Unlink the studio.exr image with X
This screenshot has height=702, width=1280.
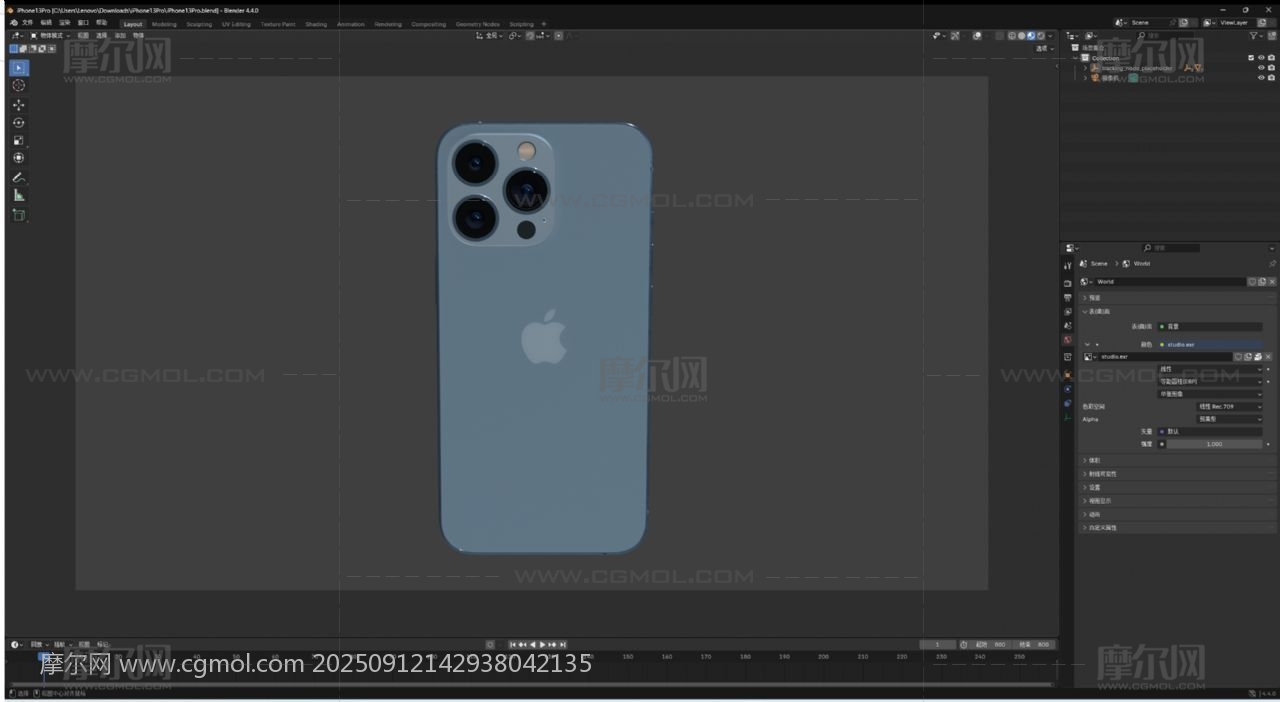click(1268, 357)
